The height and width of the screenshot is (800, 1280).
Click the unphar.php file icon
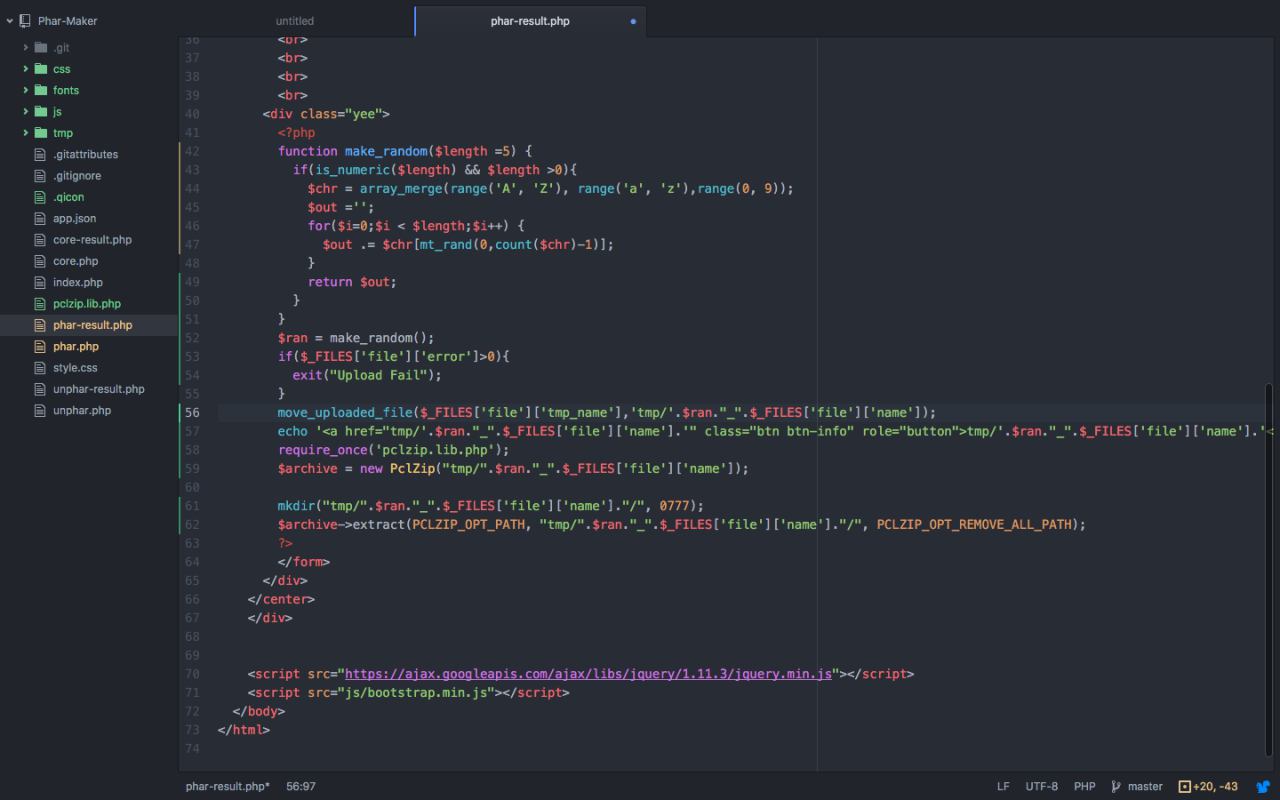pos(41,410)
